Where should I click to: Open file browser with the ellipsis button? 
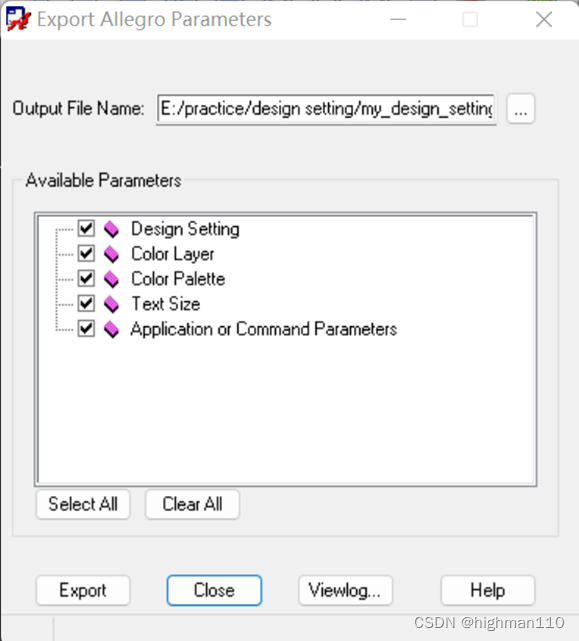point(521,109)
